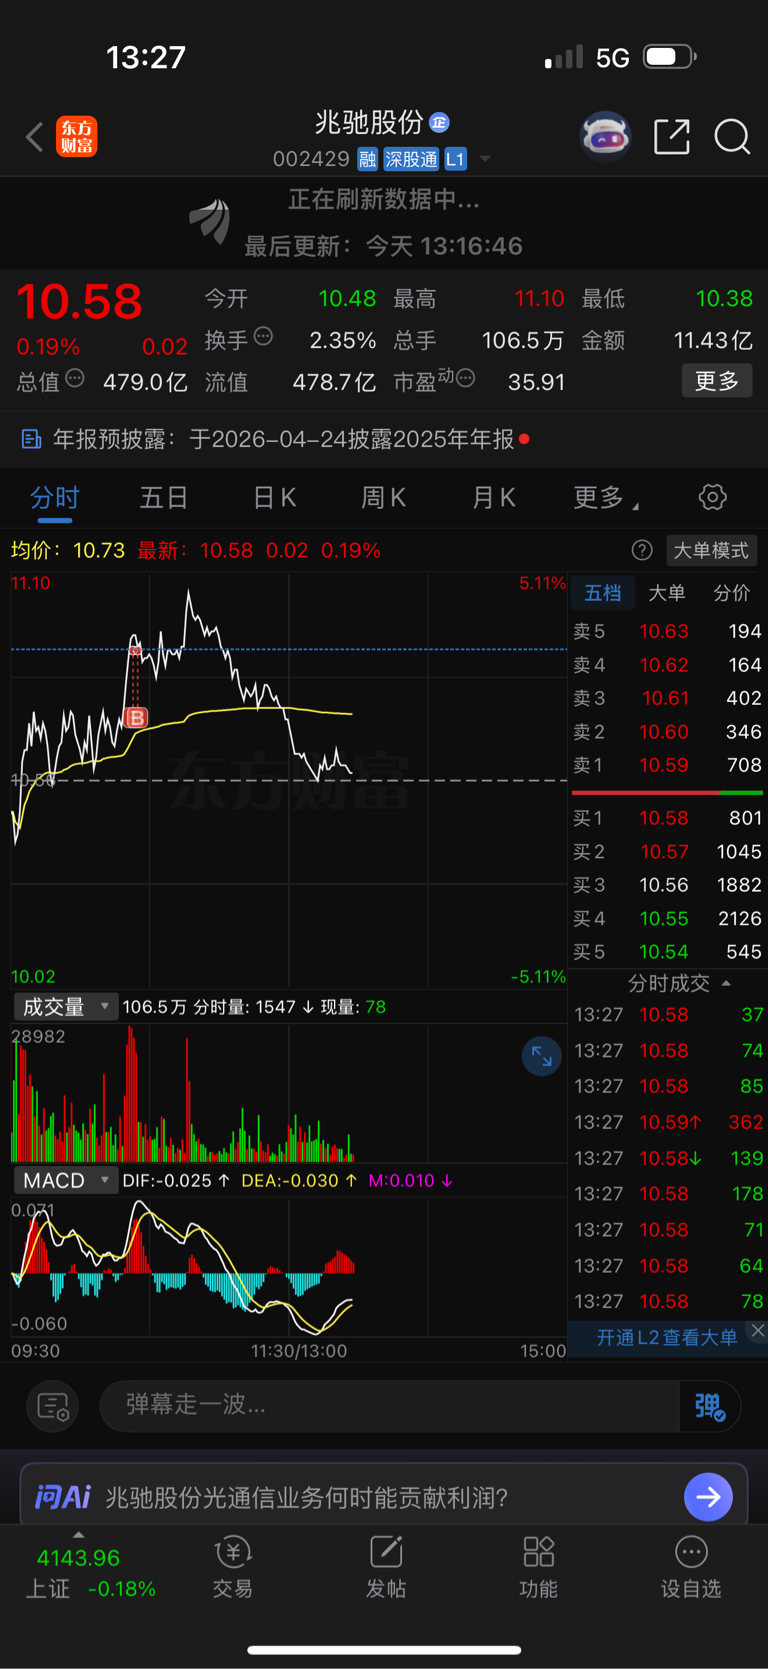The width and height of the screenshot is (768, 1669).
Task: Select the 买3 price 10.56 row
Action: (667, 885)
